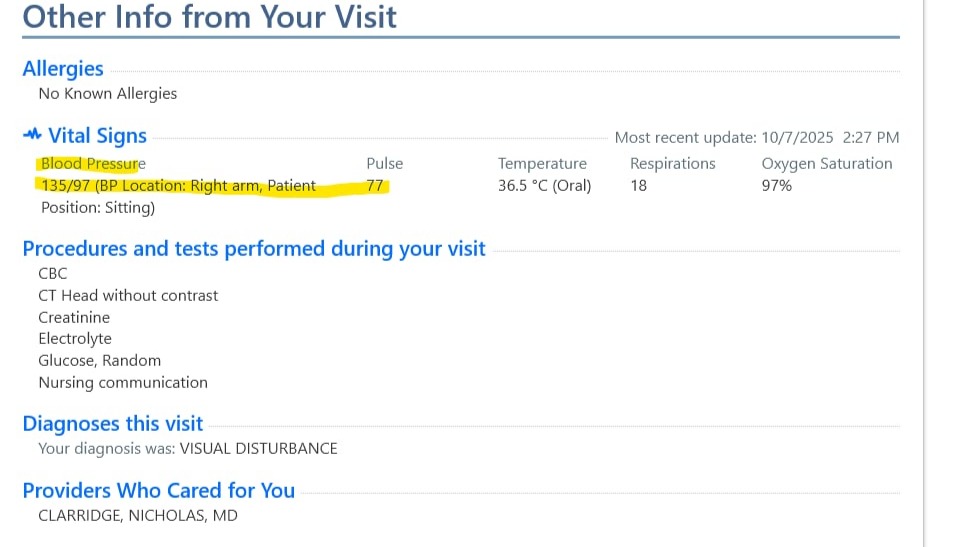This screenshot has width=969, height=547.
Task: Select the Creatinine test entry
Action: coord(74,317)
